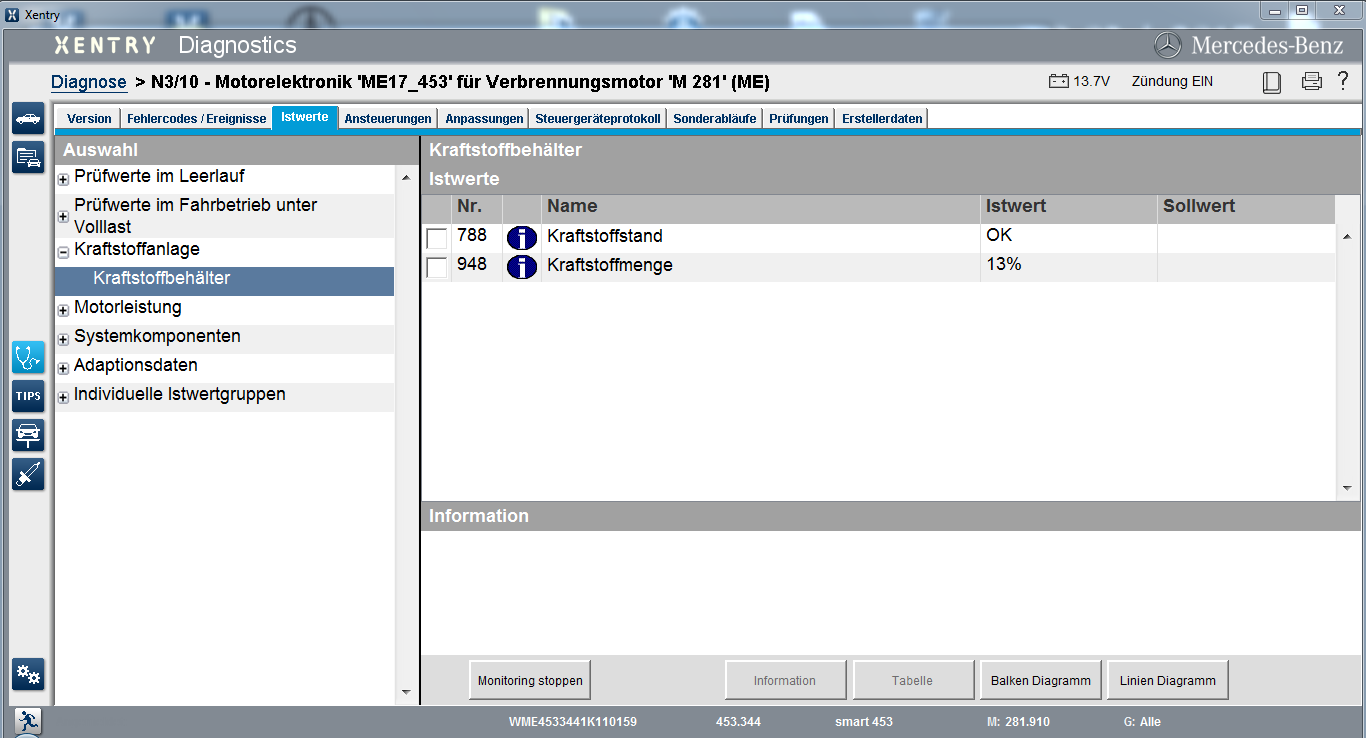Open Balken Diagramm view
Viewport: 1366px width, 738px height.
[1041, 680]
